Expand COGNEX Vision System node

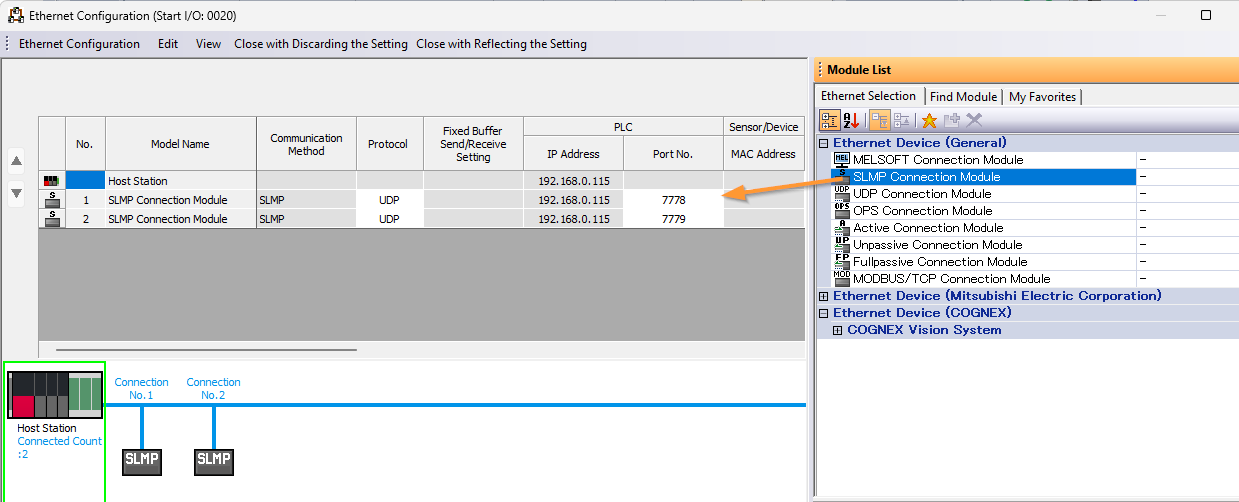[x=838, y=330]
